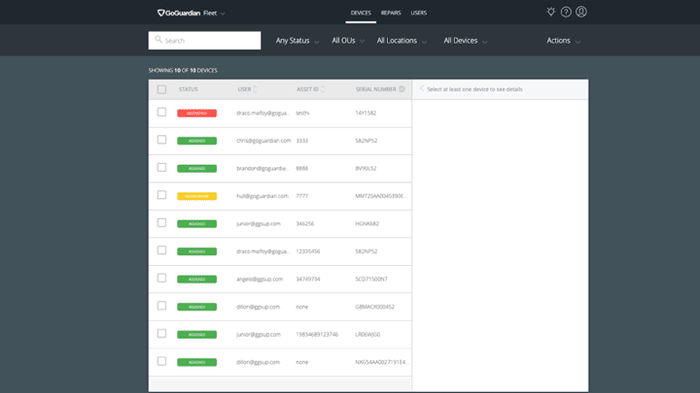The image size is (700, 393).
Task: Select user hull@goguardian.com cell
Action: point(262,196)
